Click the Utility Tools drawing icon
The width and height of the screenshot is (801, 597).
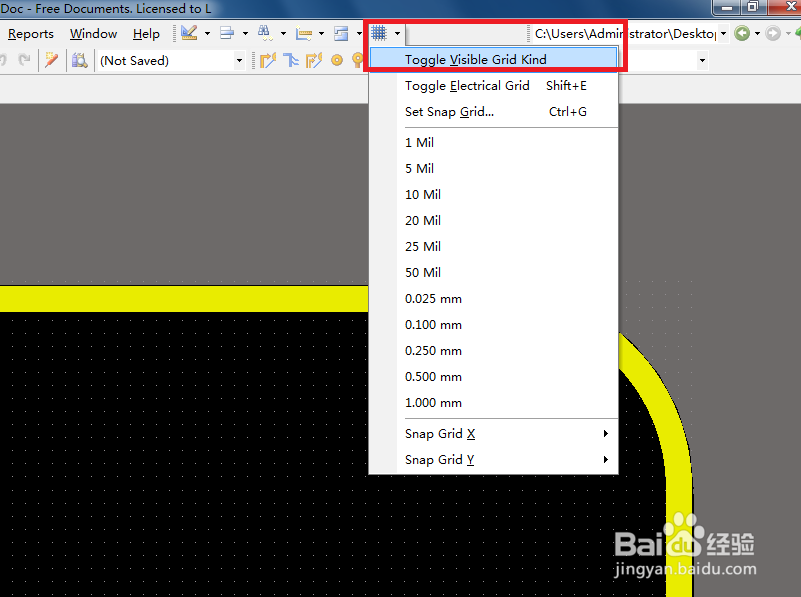[189, 33]
